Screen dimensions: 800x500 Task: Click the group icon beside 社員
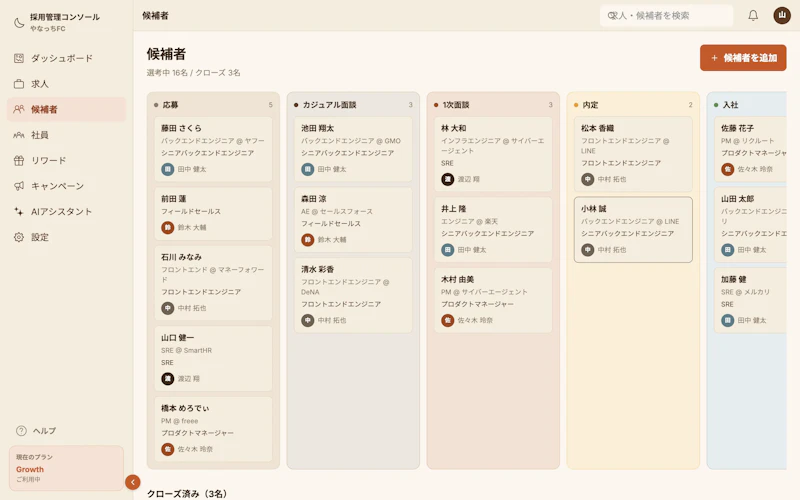19,135
